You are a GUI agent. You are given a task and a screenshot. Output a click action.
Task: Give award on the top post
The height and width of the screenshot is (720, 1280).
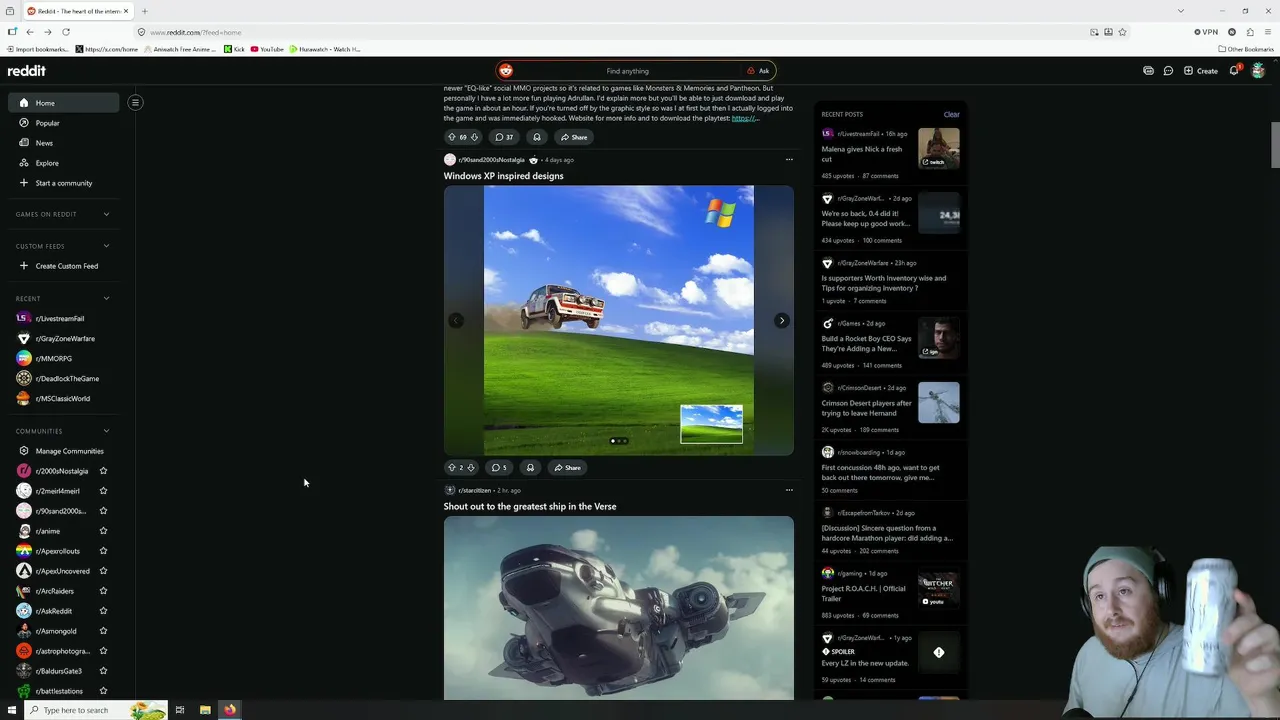point(536,137)
